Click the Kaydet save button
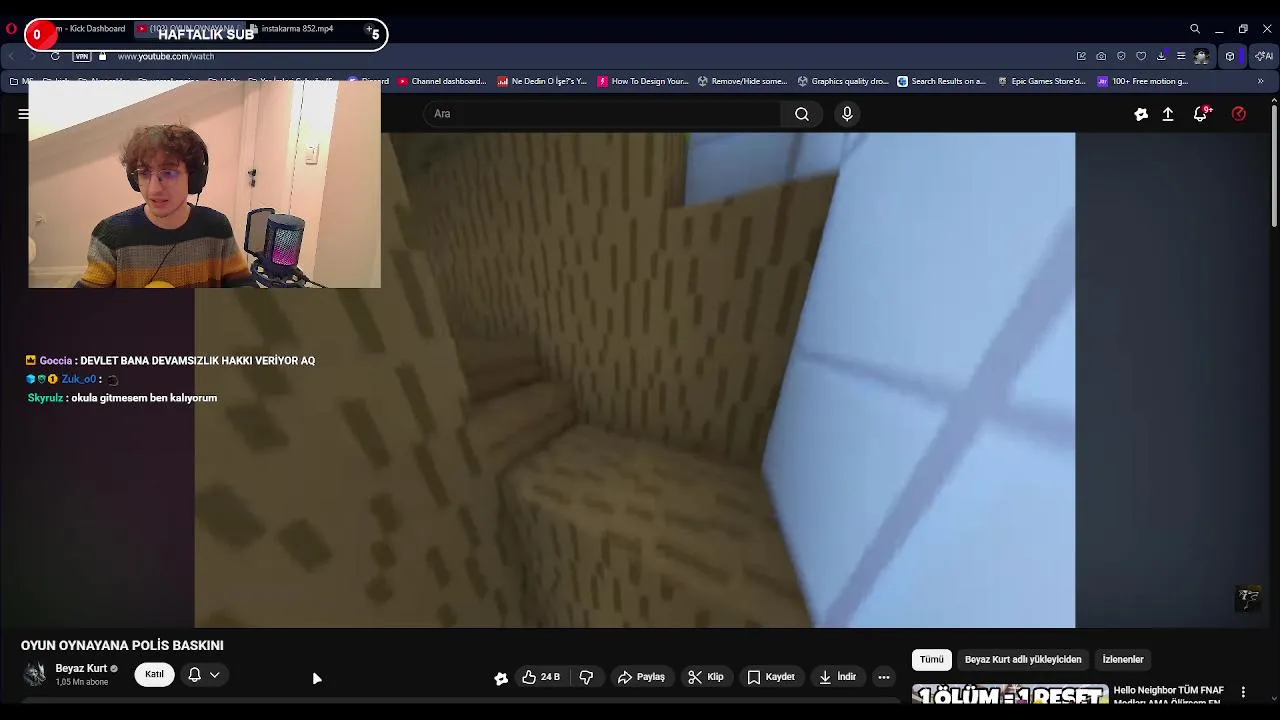 click(x=771, y=677)
